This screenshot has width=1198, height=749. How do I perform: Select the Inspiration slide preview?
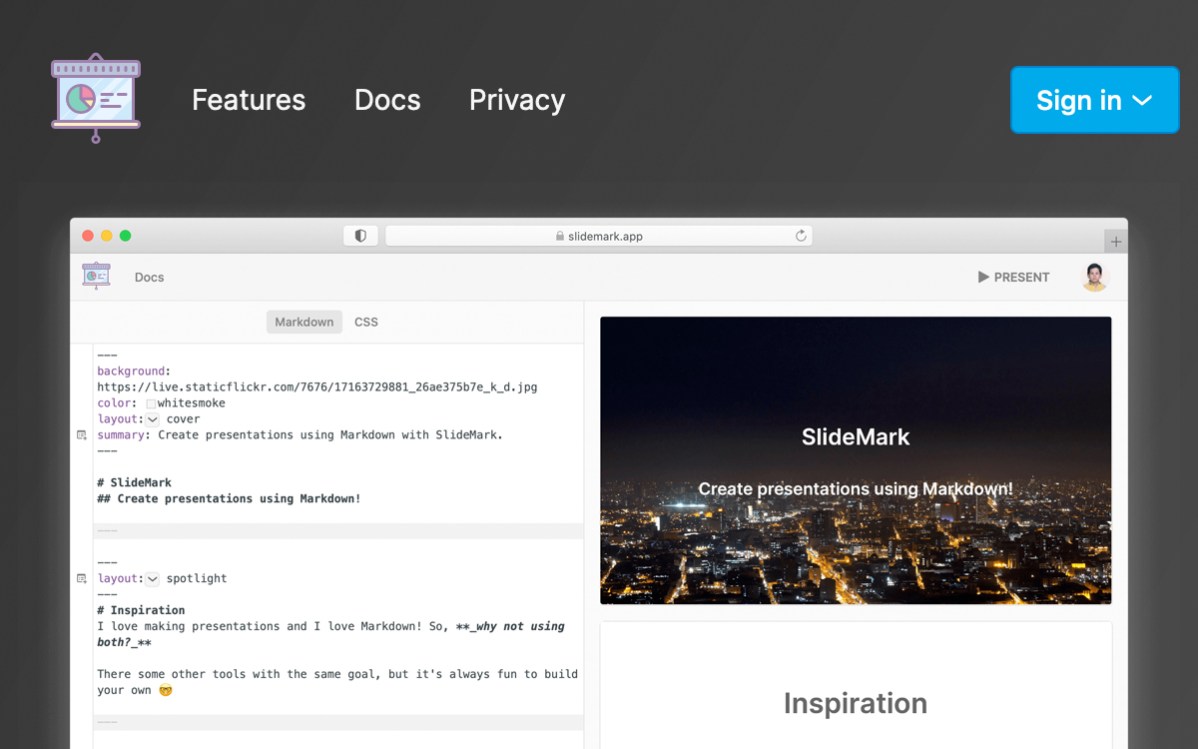pos(856,686)
